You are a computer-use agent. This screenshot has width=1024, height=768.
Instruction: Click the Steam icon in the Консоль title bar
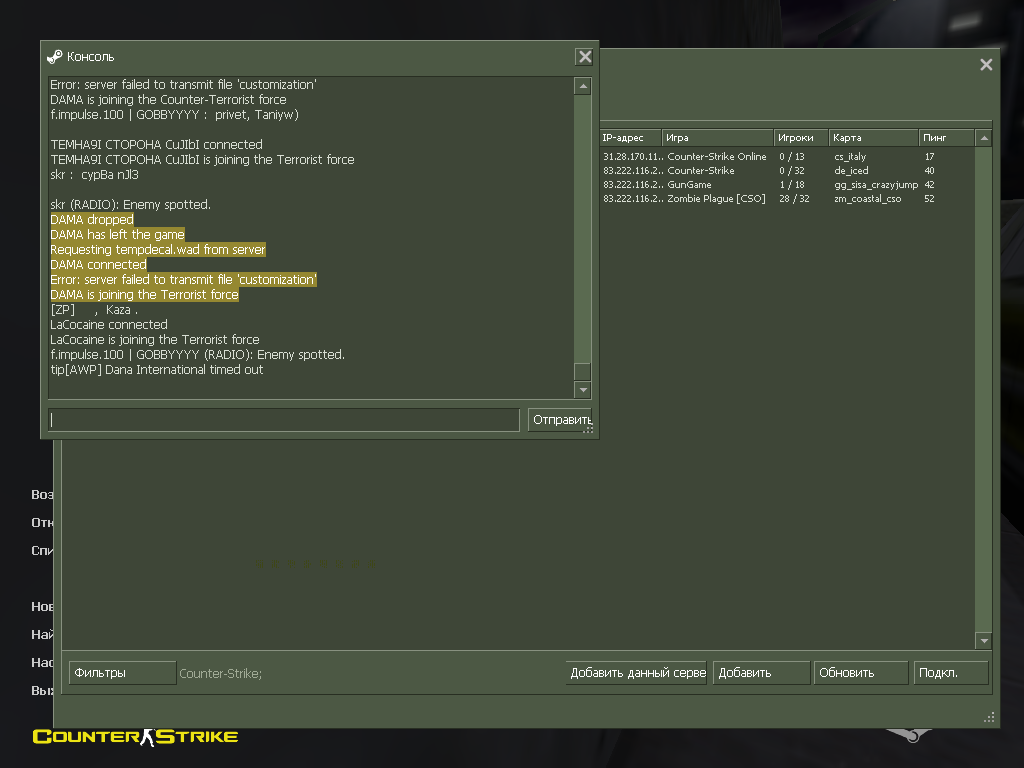coord(55,57)
